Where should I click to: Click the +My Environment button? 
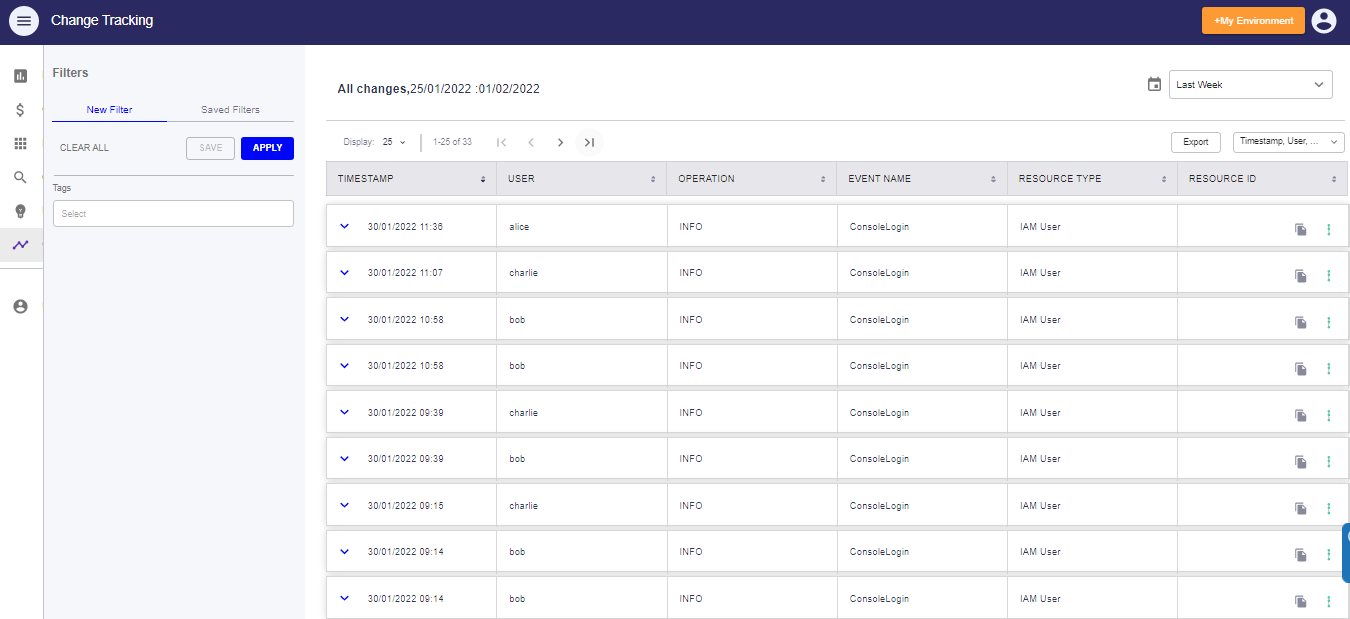coord(1253,21)
